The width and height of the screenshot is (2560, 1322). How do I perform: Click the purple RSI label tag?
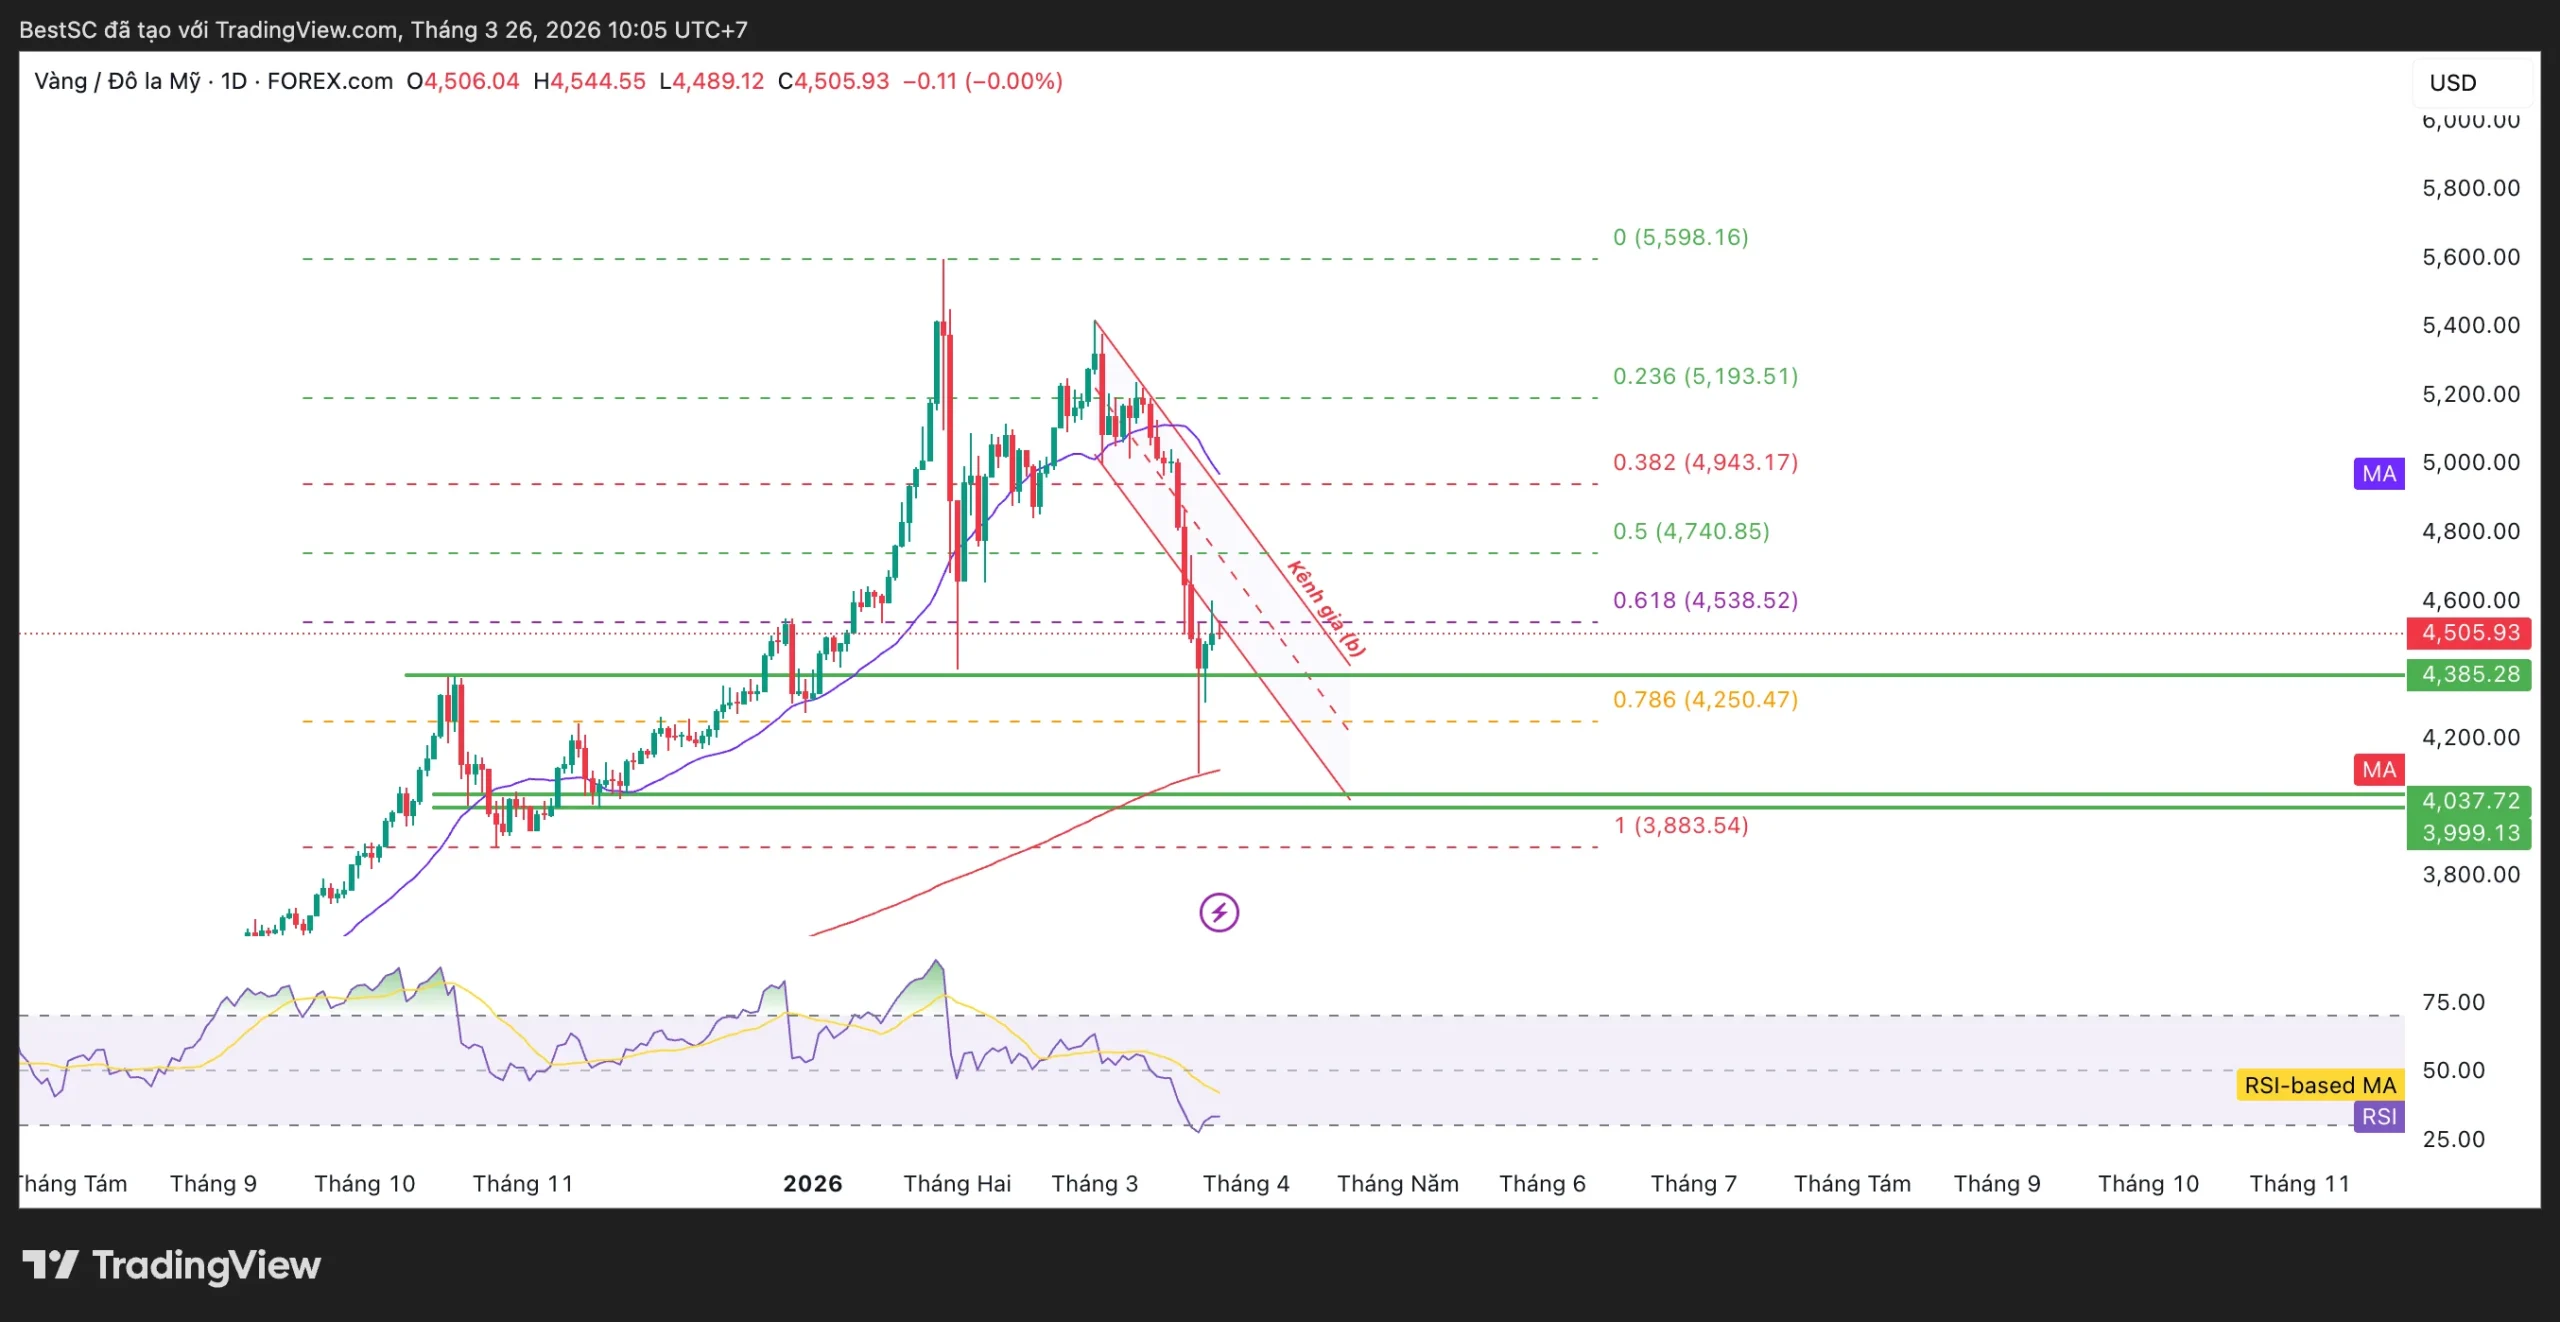coord(2378,1117)
